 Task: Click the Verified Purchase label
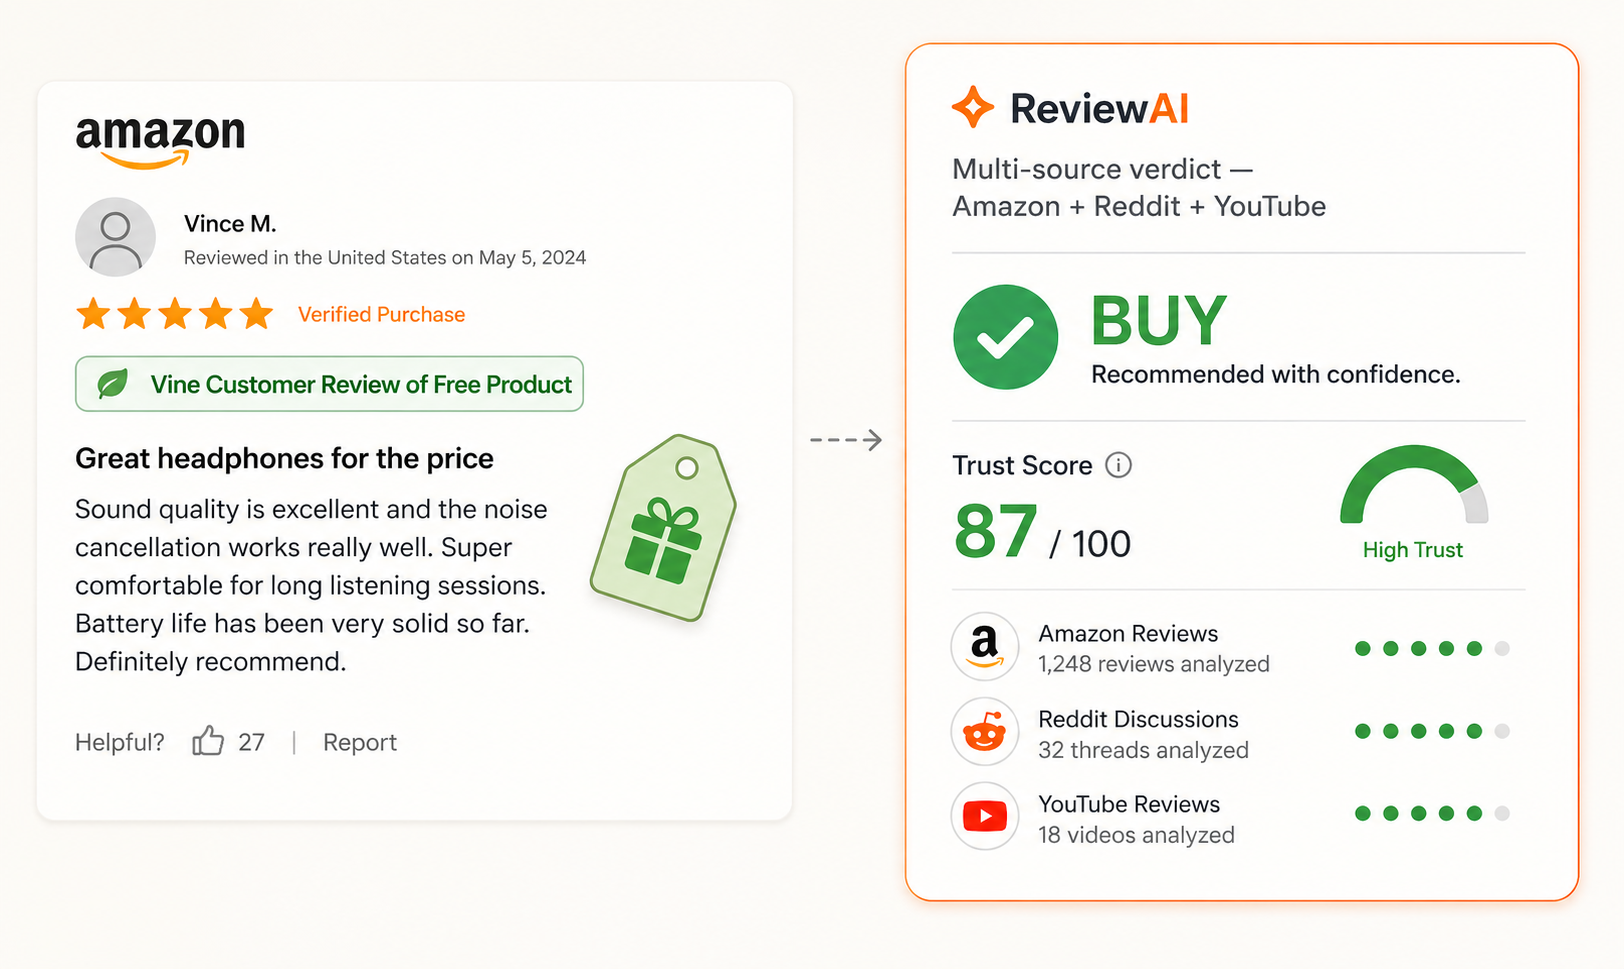coord(381,314)
